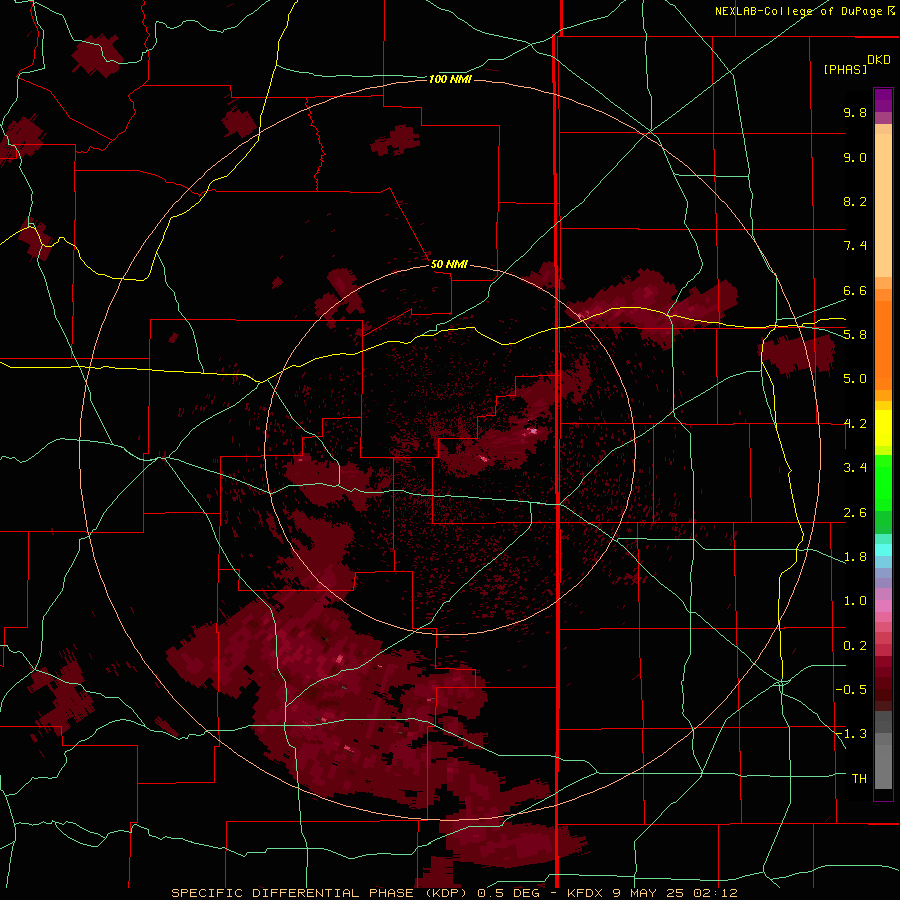Select the 9.8 legend scale value
900x900 pixels.
(855, 112)
